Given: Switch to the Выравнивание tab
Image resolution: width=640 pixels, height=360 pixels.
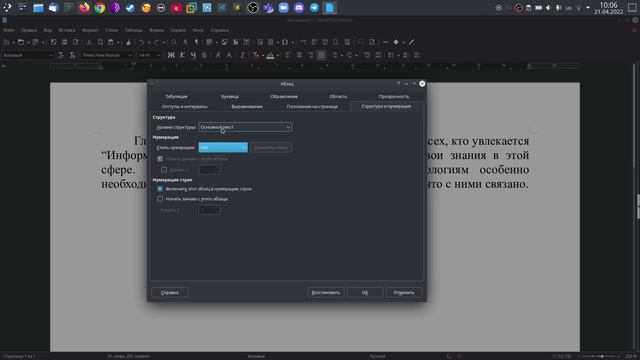Looking at the screenshot, I should [x=247, y=107].
